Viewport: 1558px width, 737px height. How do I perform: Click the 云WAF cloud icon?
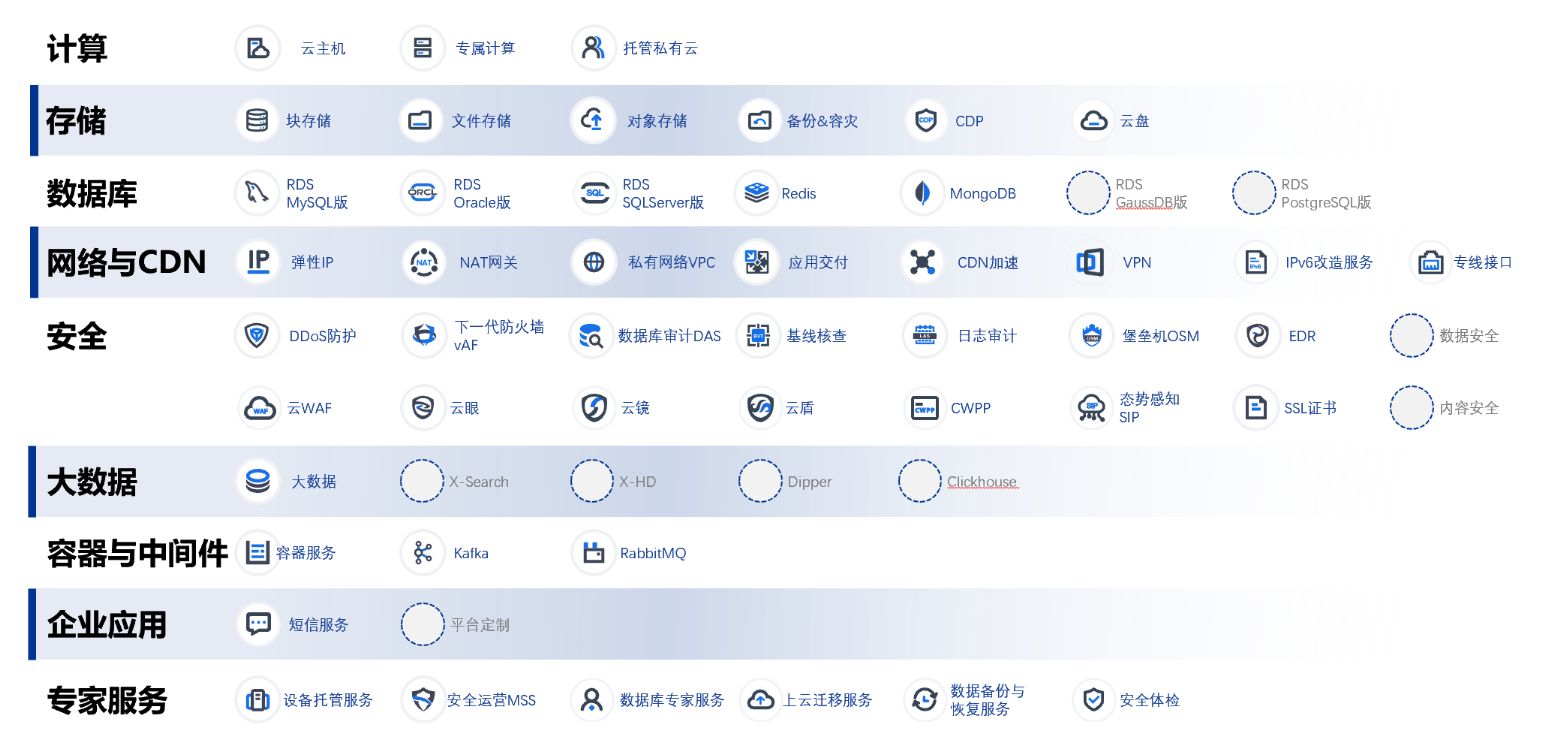[x=260, y=408]
